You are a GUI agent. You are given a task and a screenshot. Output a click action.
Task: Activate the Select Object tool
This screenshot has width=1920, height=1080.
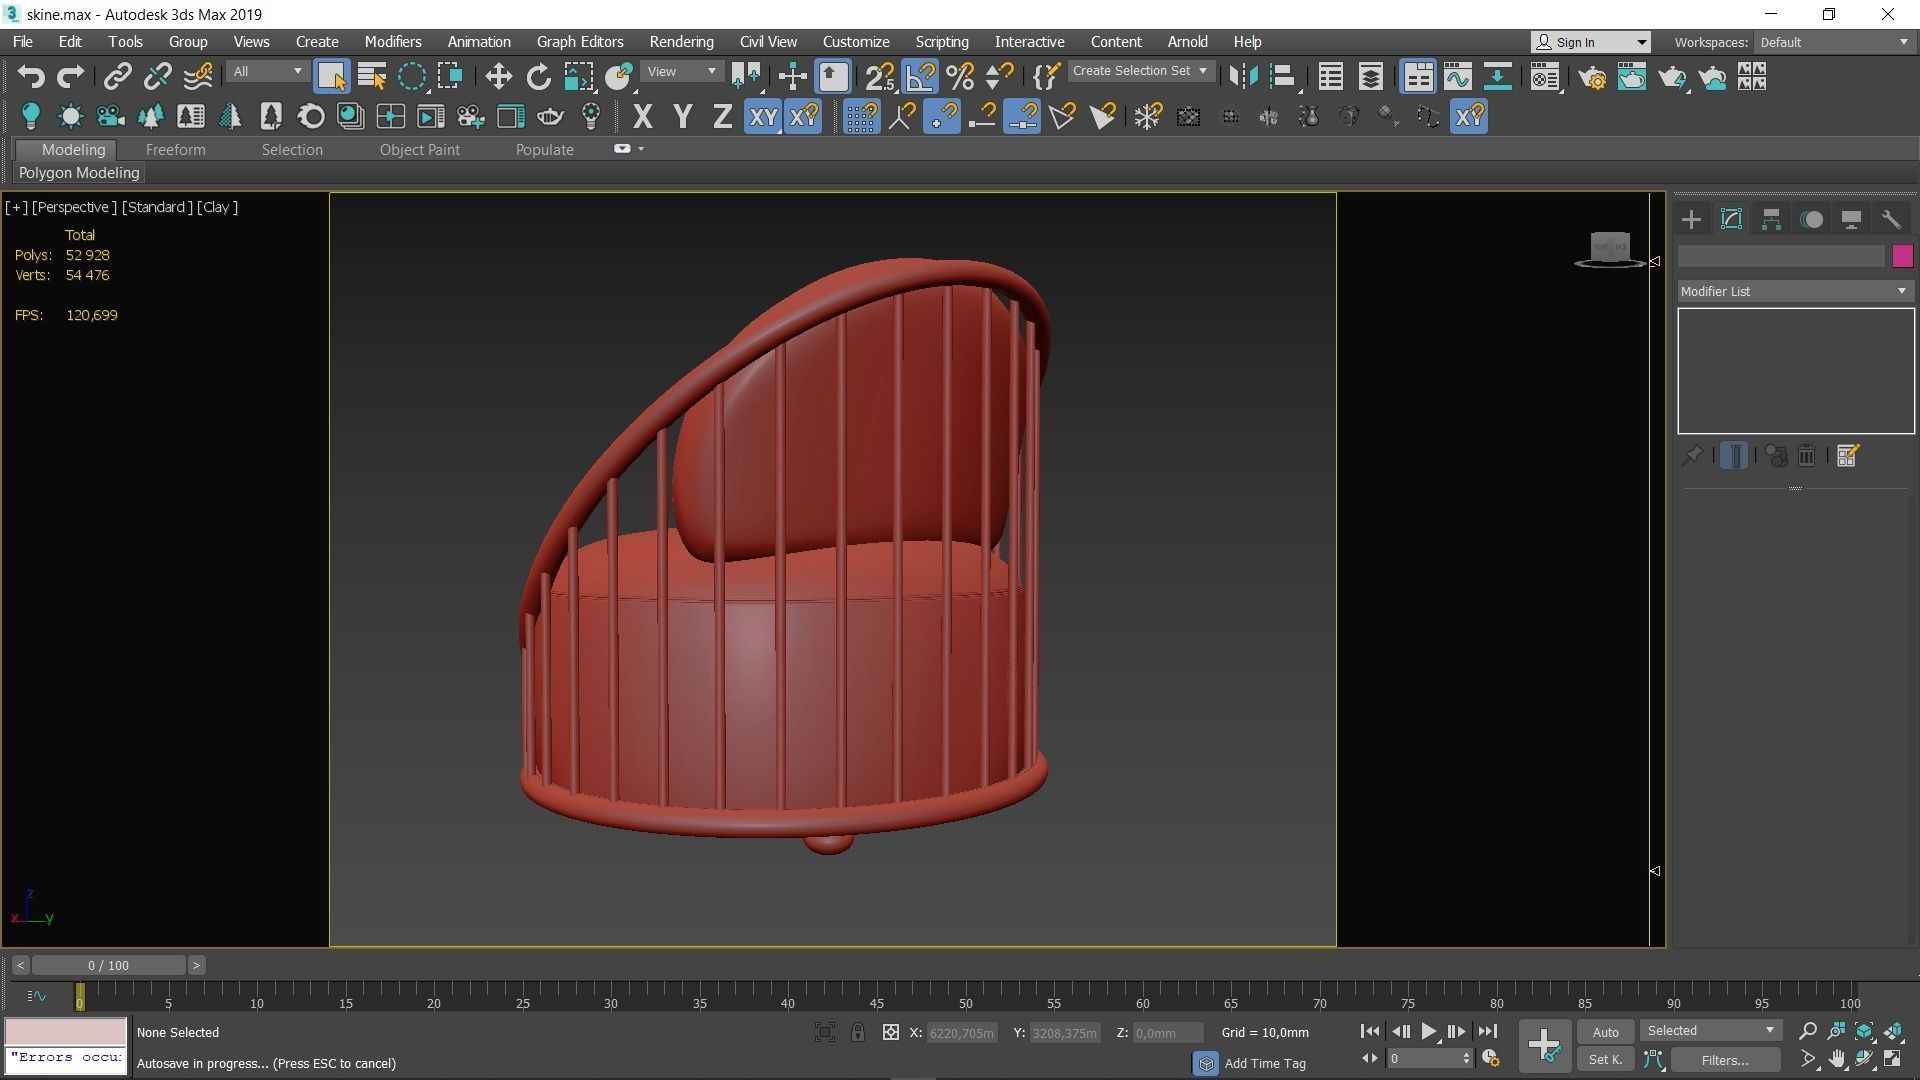point(331,77)
